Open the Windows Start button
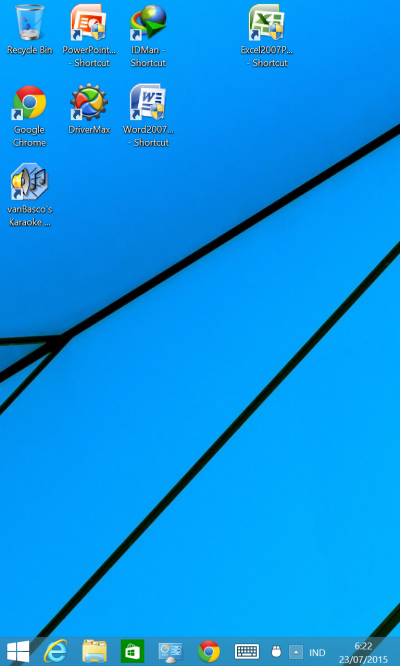 (x=18, y=652)
